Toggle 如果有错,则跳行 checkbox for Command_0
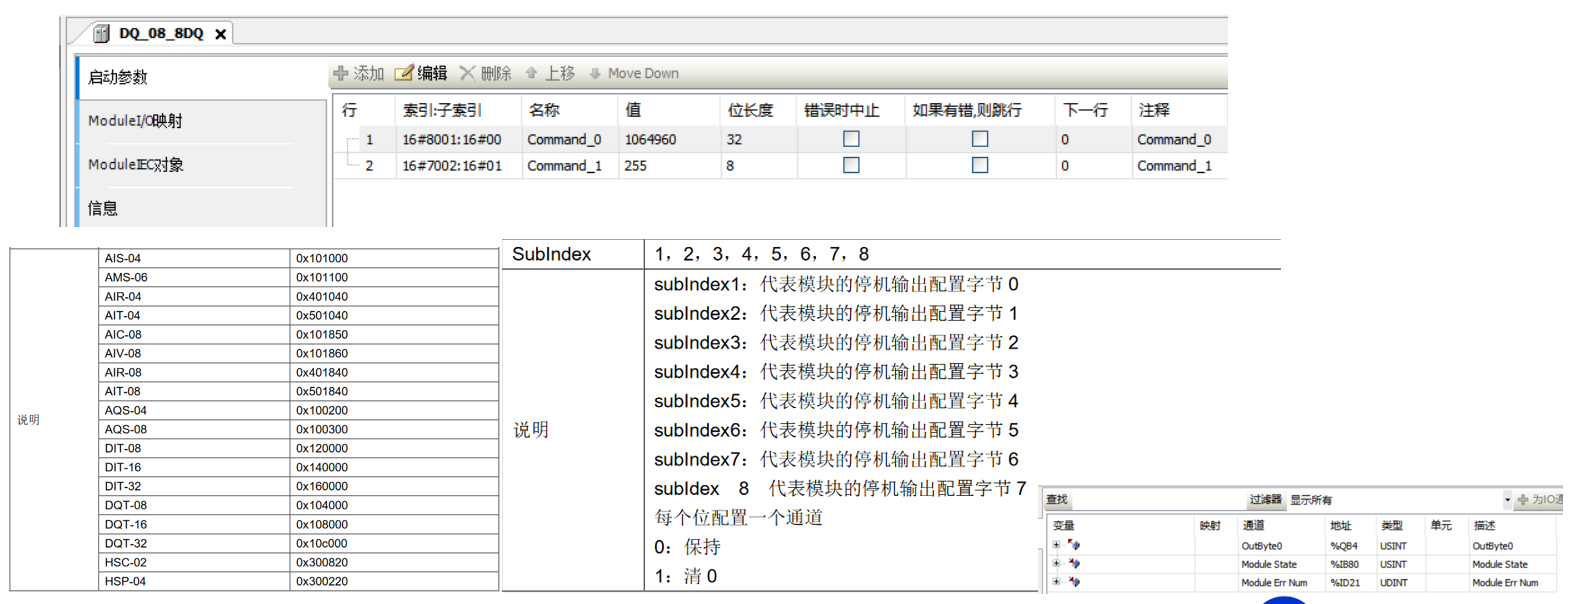 (980, 139)
